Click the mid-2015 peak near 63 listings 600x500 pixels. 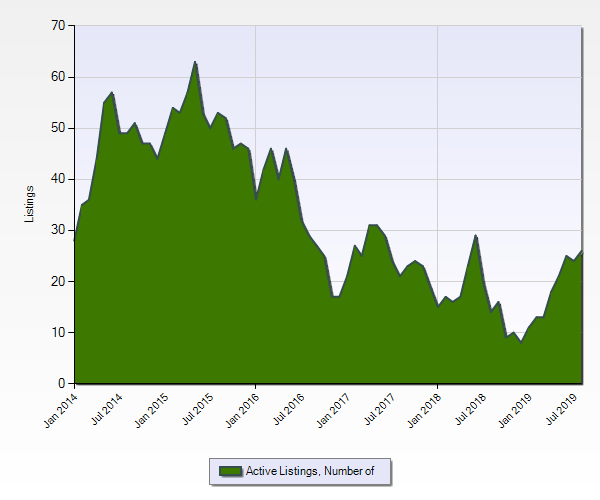pos(195,62)
